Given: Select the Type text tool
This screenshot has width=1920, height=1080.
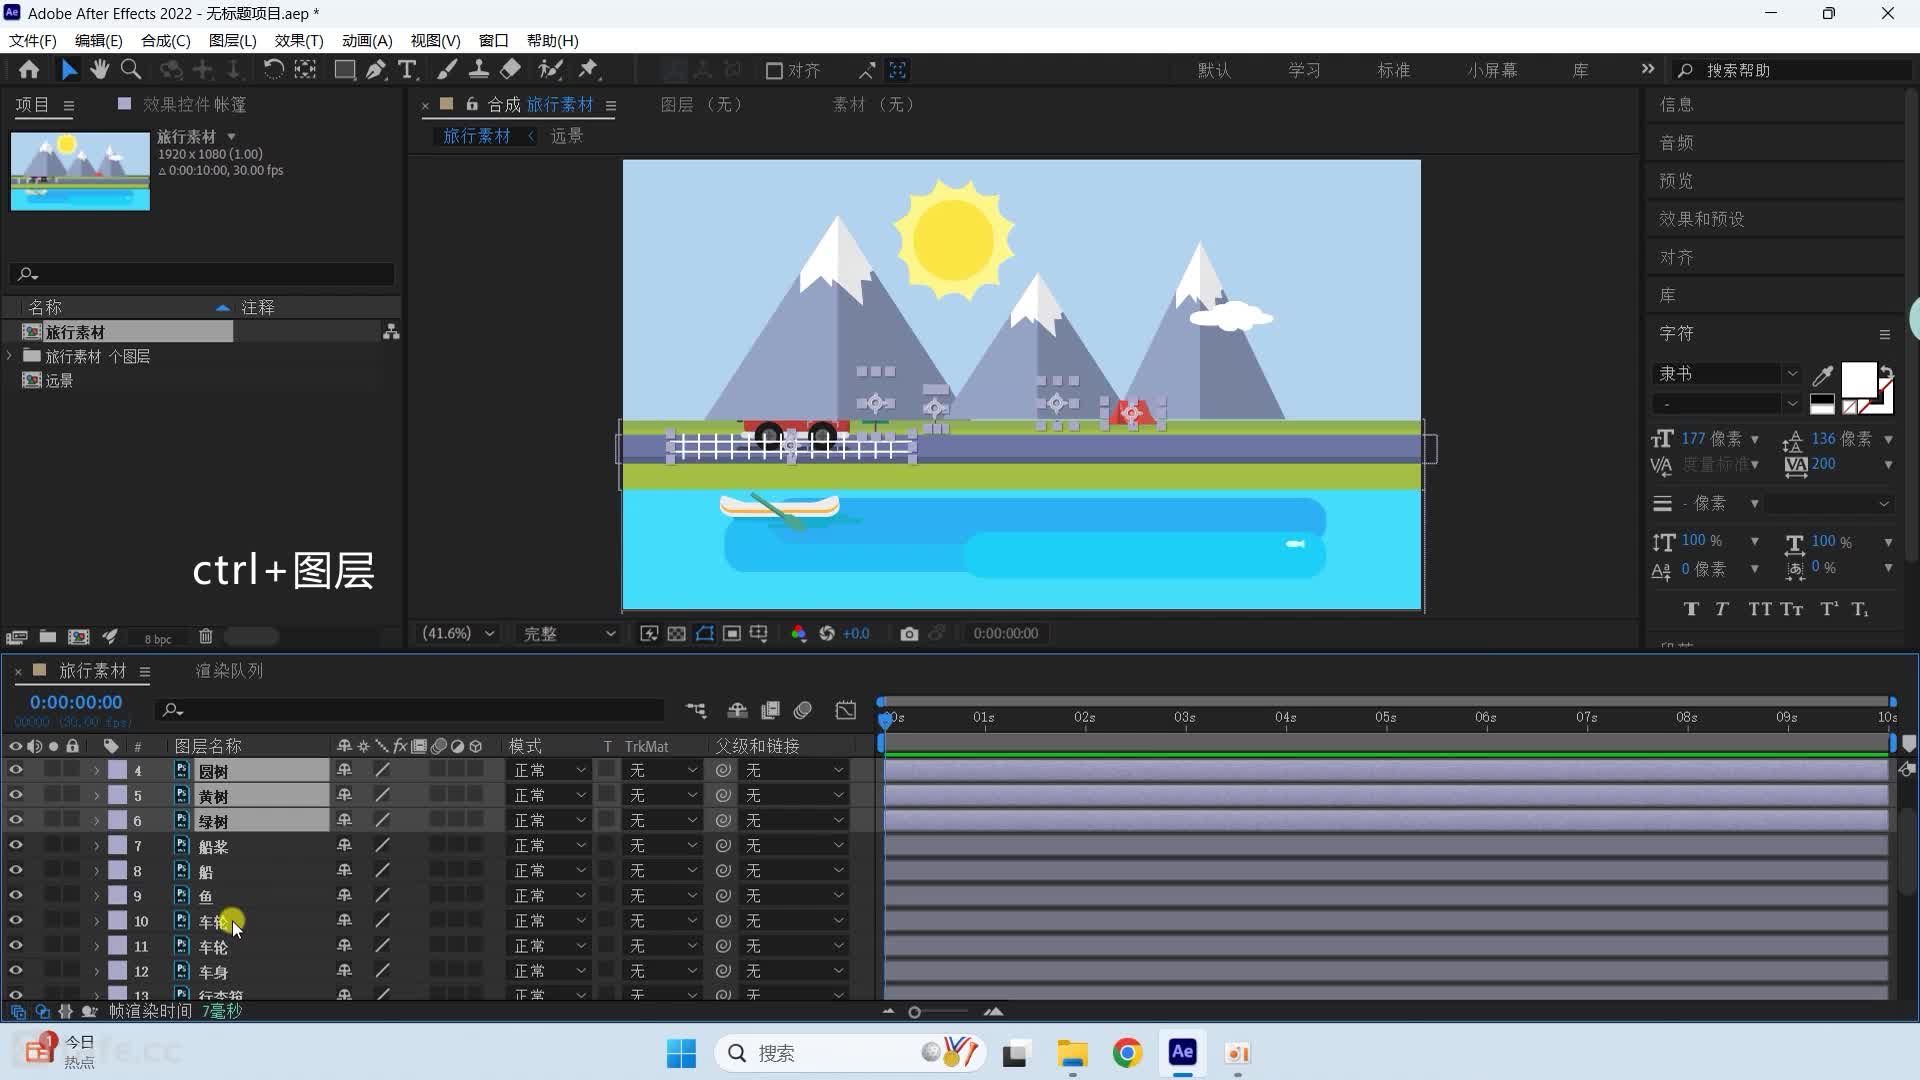Looking at the screenshot, I should (407, 70).
